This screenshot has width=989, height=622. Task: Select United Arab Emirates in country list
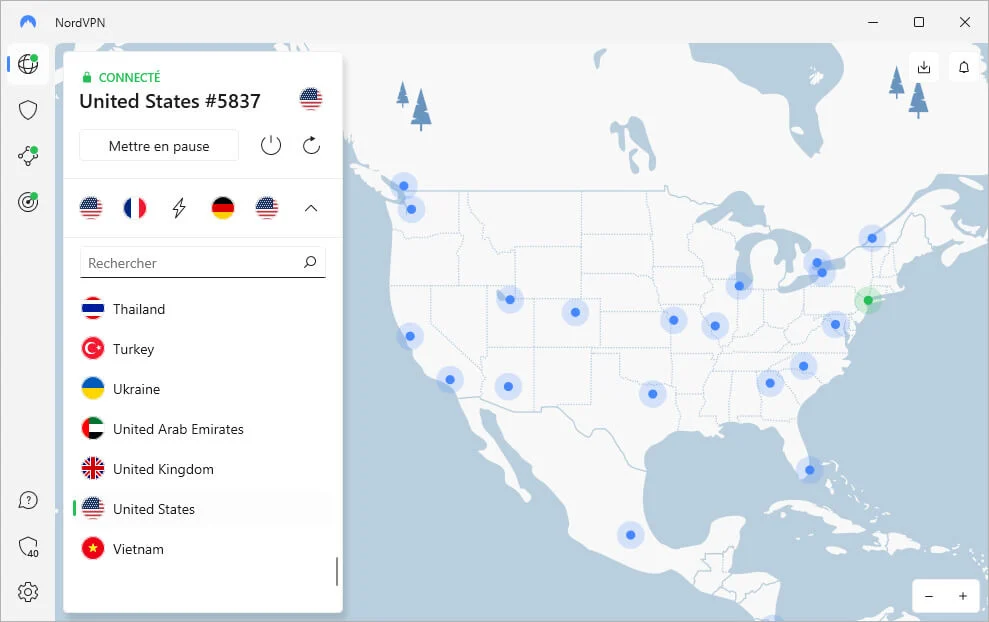coord(203,429)
